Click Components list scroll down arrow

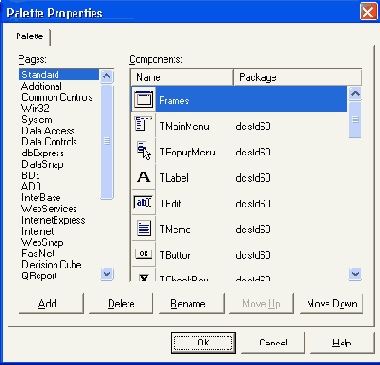pyautogui.click(x=355, y=274)
